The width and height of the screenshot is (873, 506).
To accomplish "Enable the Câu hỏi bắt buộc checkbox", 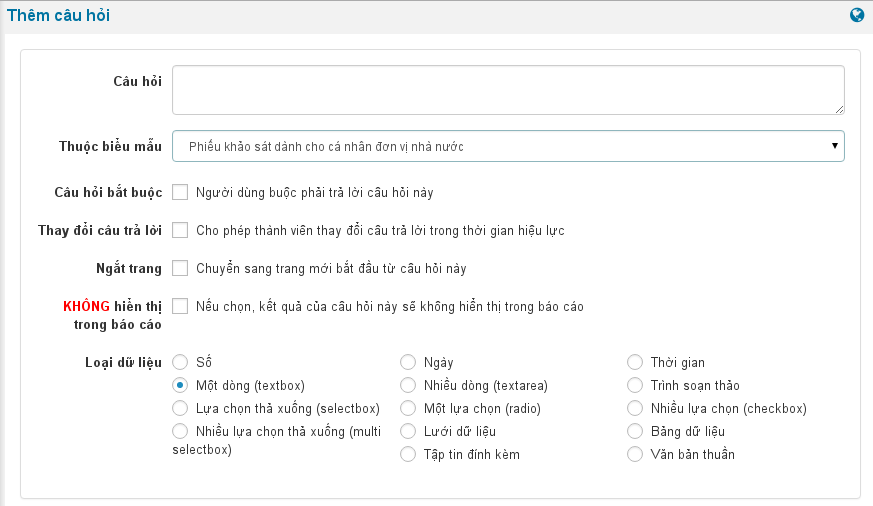I will 180,192.
